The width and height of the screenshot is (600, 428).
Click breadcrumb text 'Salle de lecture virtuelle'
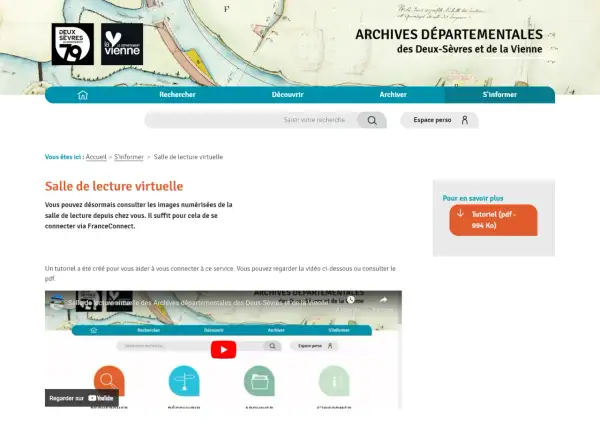tap(188, 157)
